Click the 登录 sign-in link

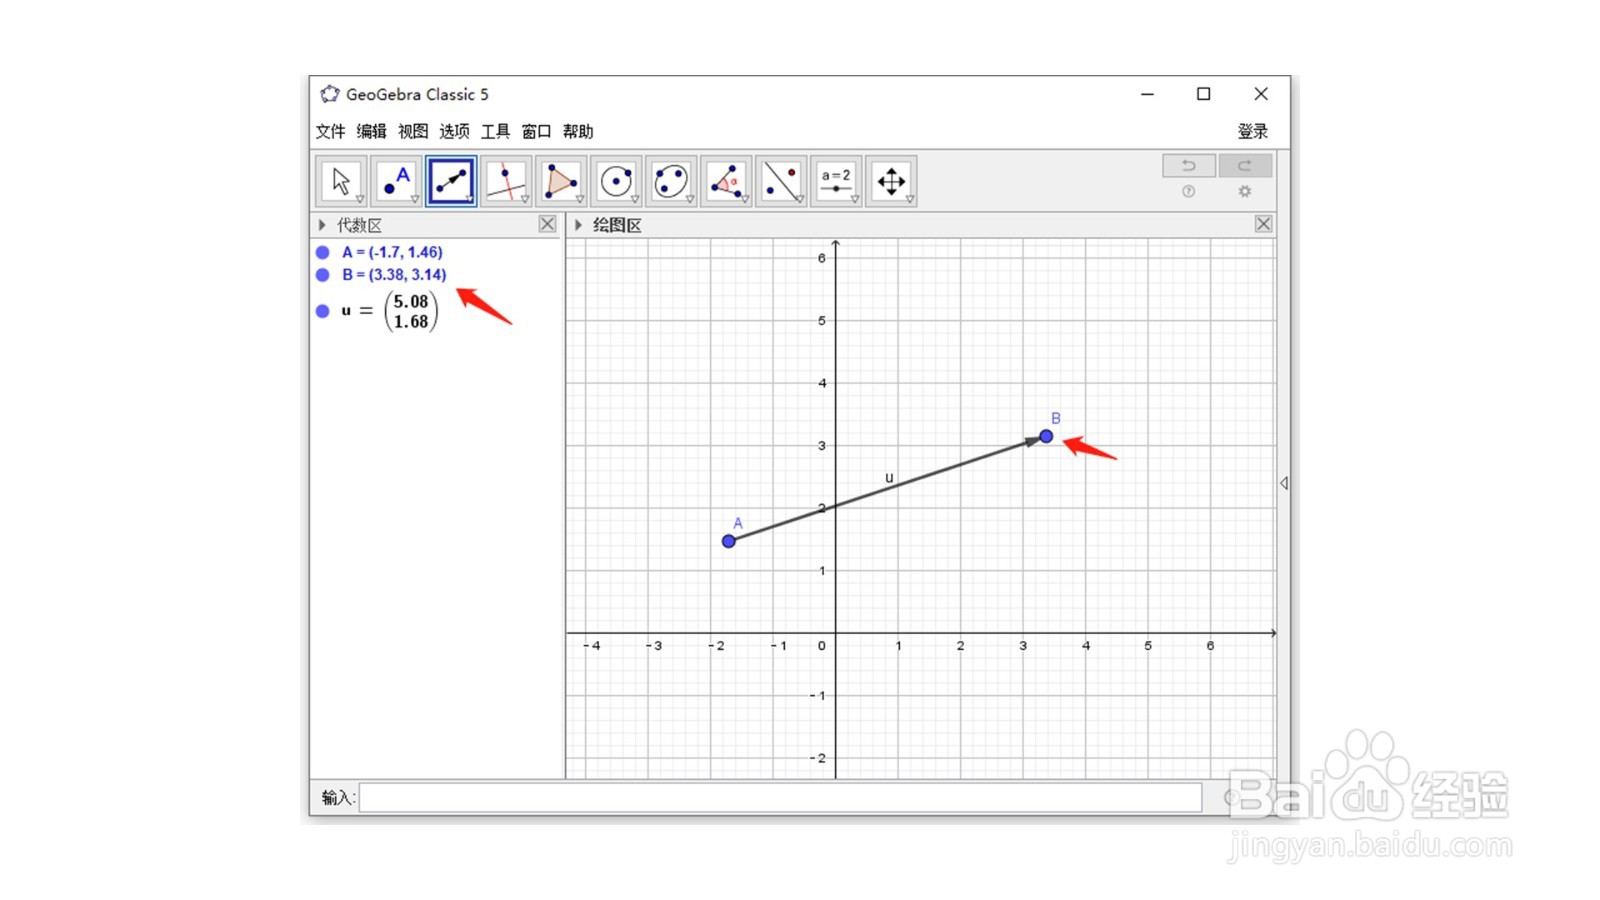pos(1253,131)
